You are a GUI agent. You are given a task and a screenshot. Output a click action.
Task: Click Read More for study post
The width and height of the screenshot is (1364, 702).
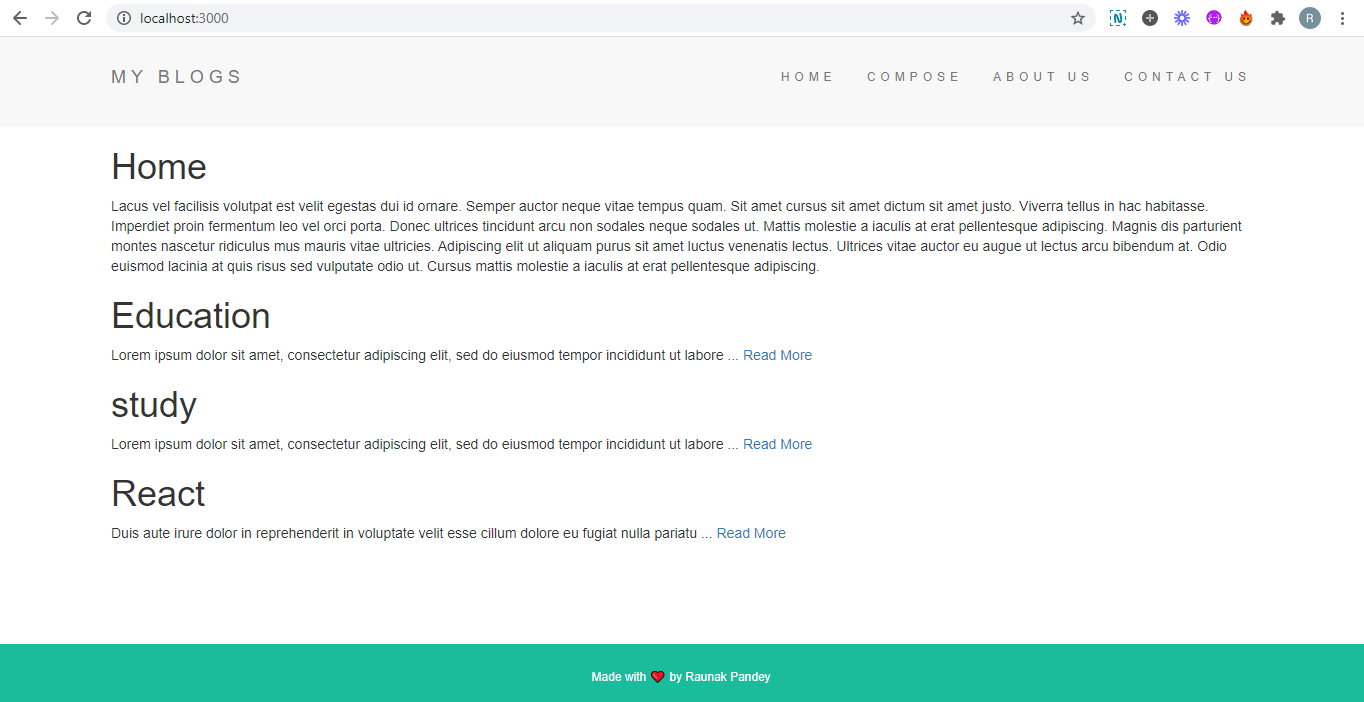(x=777, y=444)
